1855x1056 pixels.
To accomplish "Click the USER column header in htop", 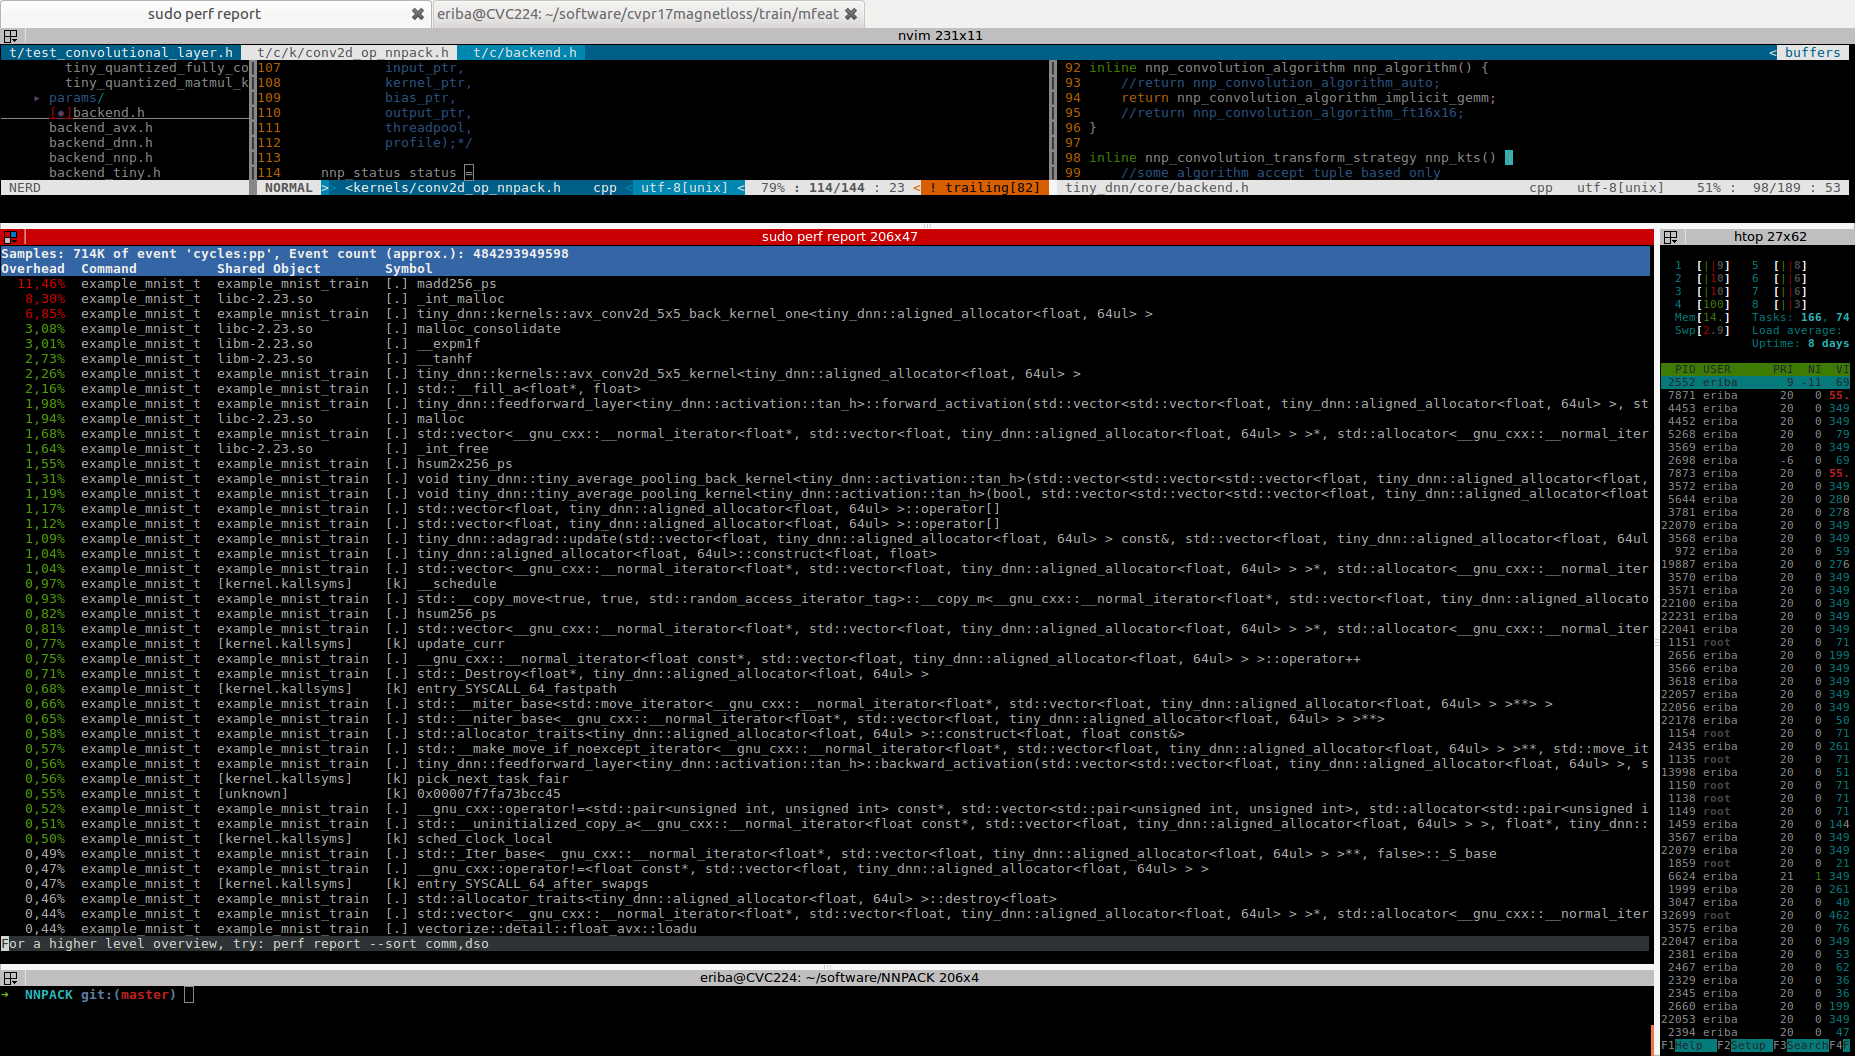I will coord(1717,370).
